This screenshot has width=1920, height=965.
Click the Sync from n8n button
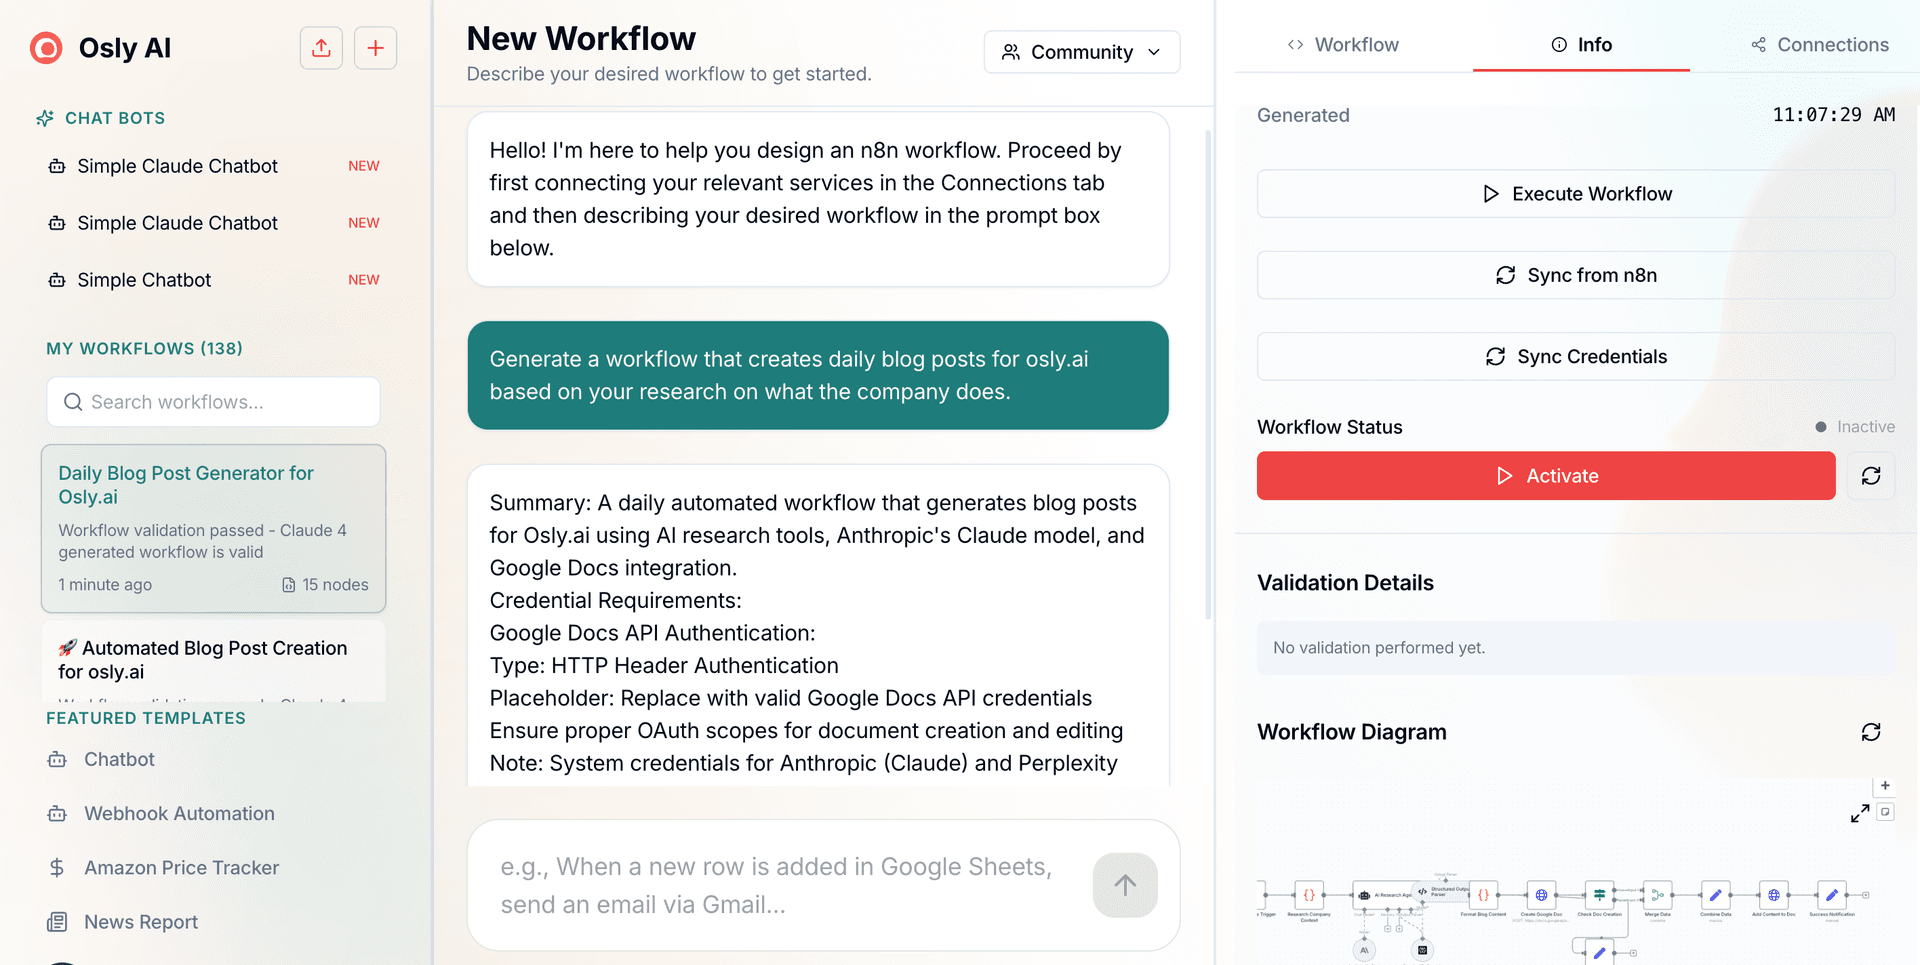point(1575,275)
